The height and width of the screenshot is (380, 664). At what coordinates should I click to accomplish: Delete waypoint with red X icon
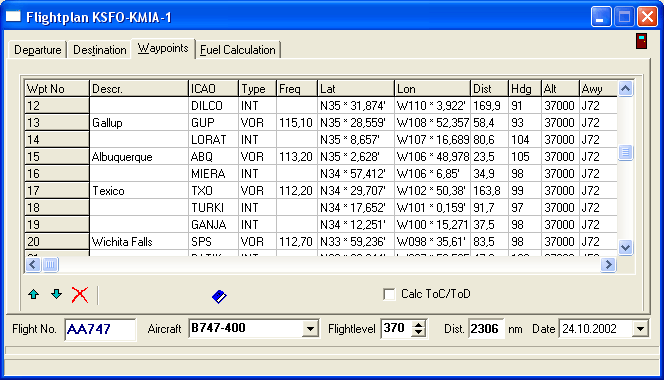80,295
